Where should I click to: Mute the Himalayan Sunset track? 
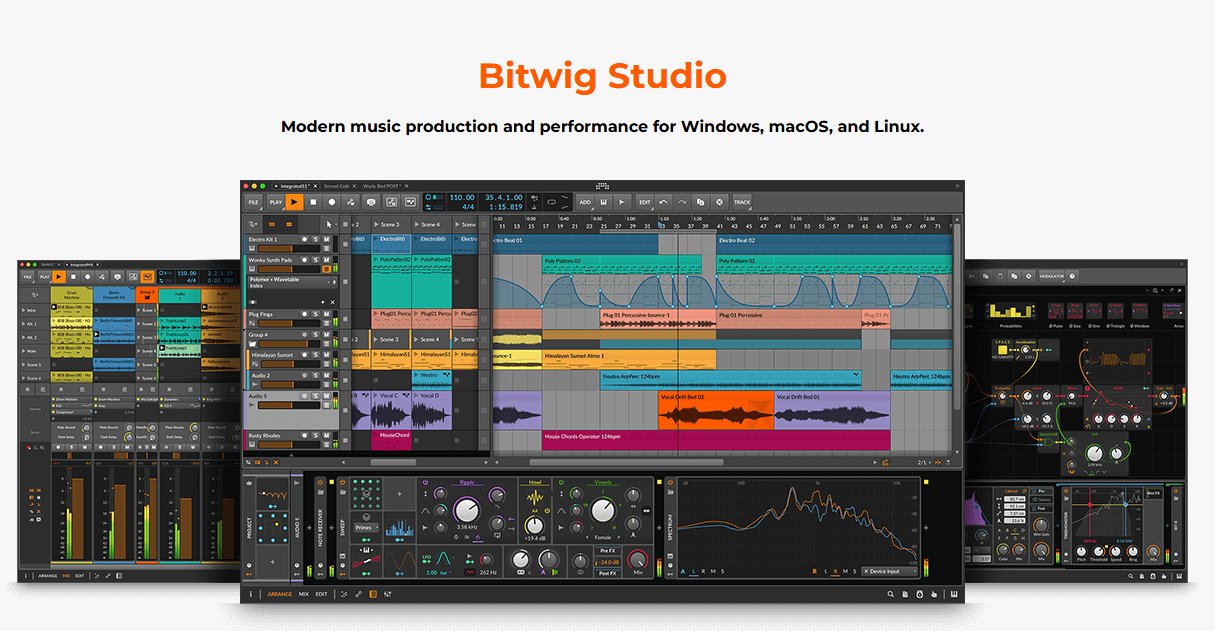tap(326, 355)
